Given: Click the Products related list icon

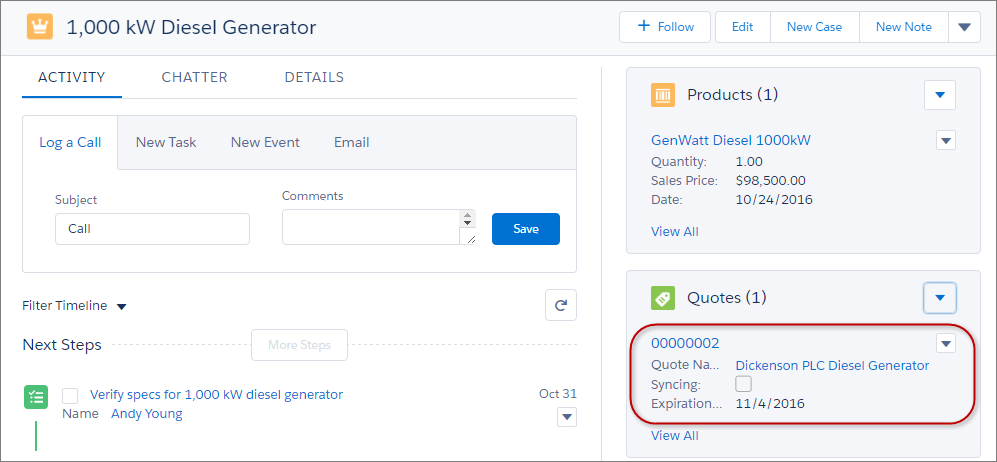Looking at the screenshot, I should coord(663,95).
